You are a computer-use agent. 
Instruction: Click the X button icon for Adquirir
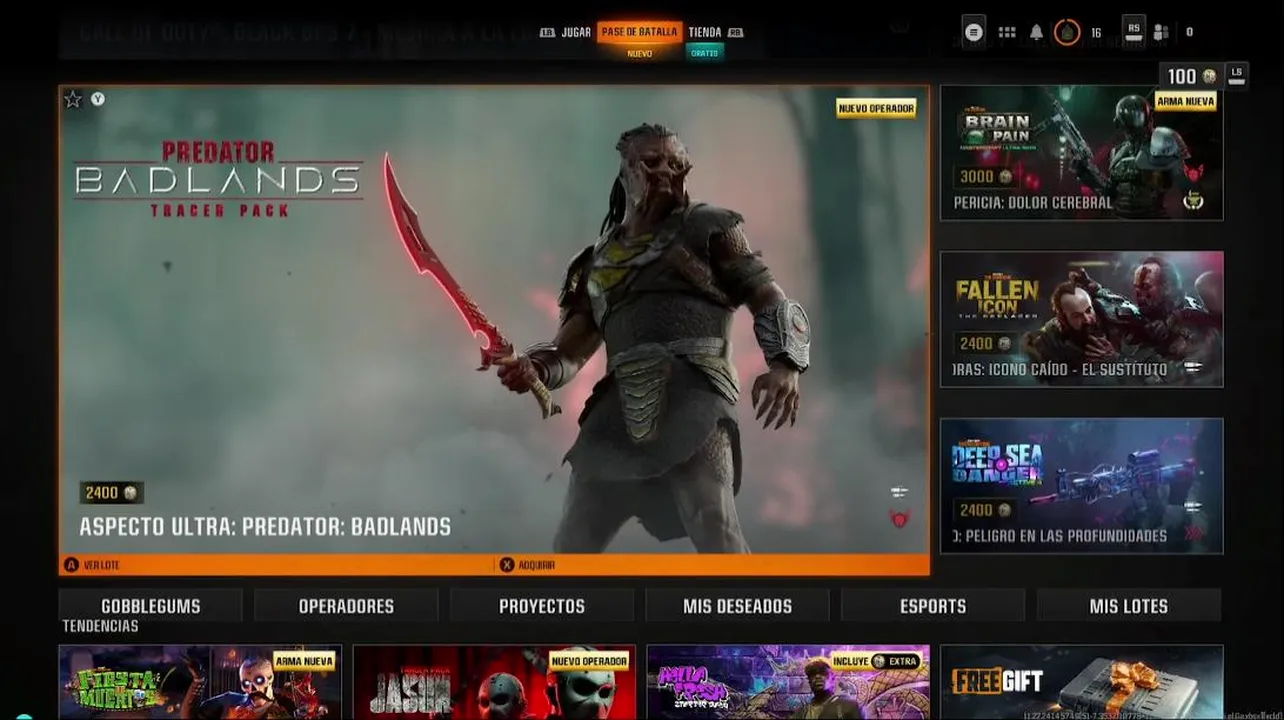(x=507, y=565)
